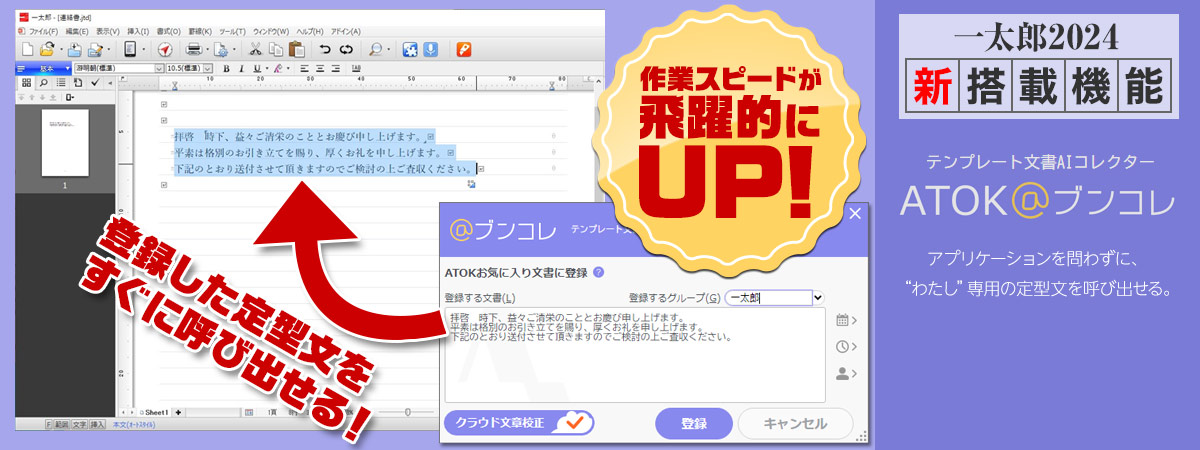Image resolution: width=1200 pixels, height=450 pixels.
Task: Click the orange pen icon in toolbar
Action: point(464,48)
